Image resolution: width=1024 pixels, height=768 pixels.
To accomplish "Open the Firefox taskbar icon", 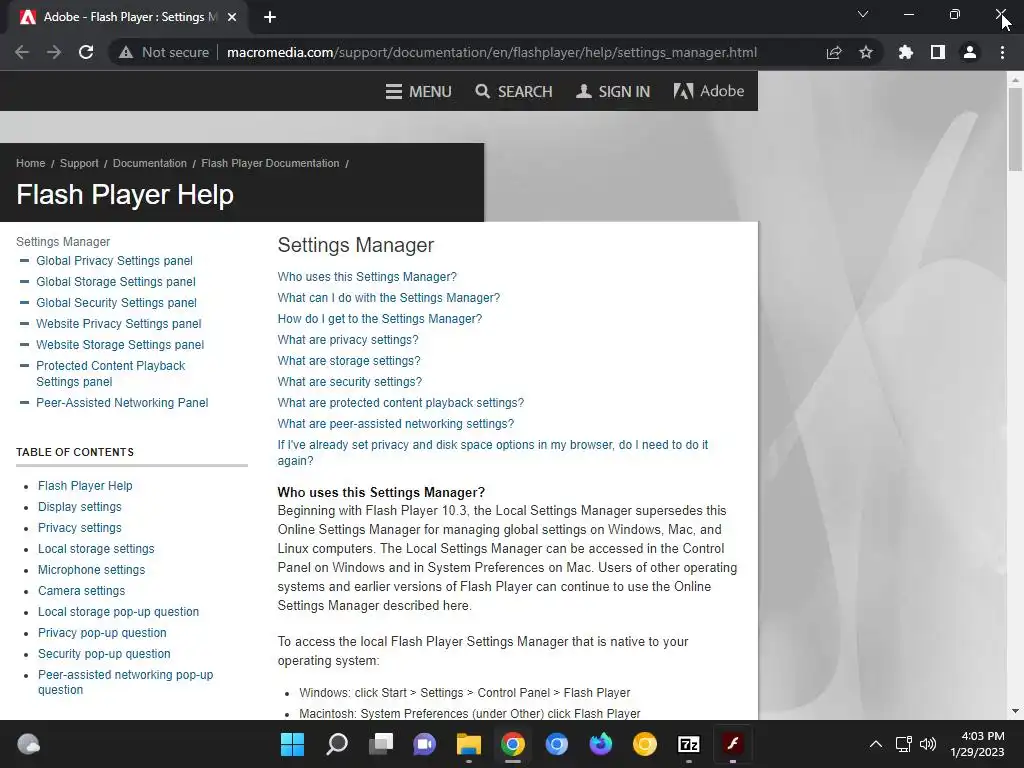I will pyautogui.click(x=601, y=744).
